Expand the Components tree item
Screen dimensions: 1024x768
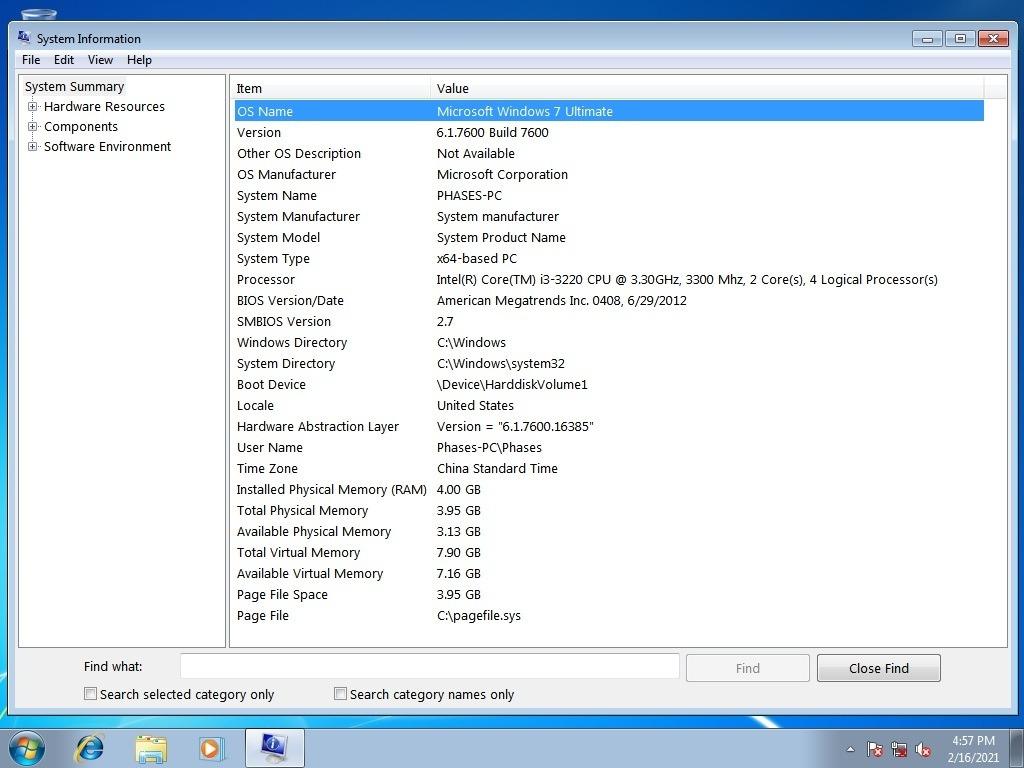33,126
